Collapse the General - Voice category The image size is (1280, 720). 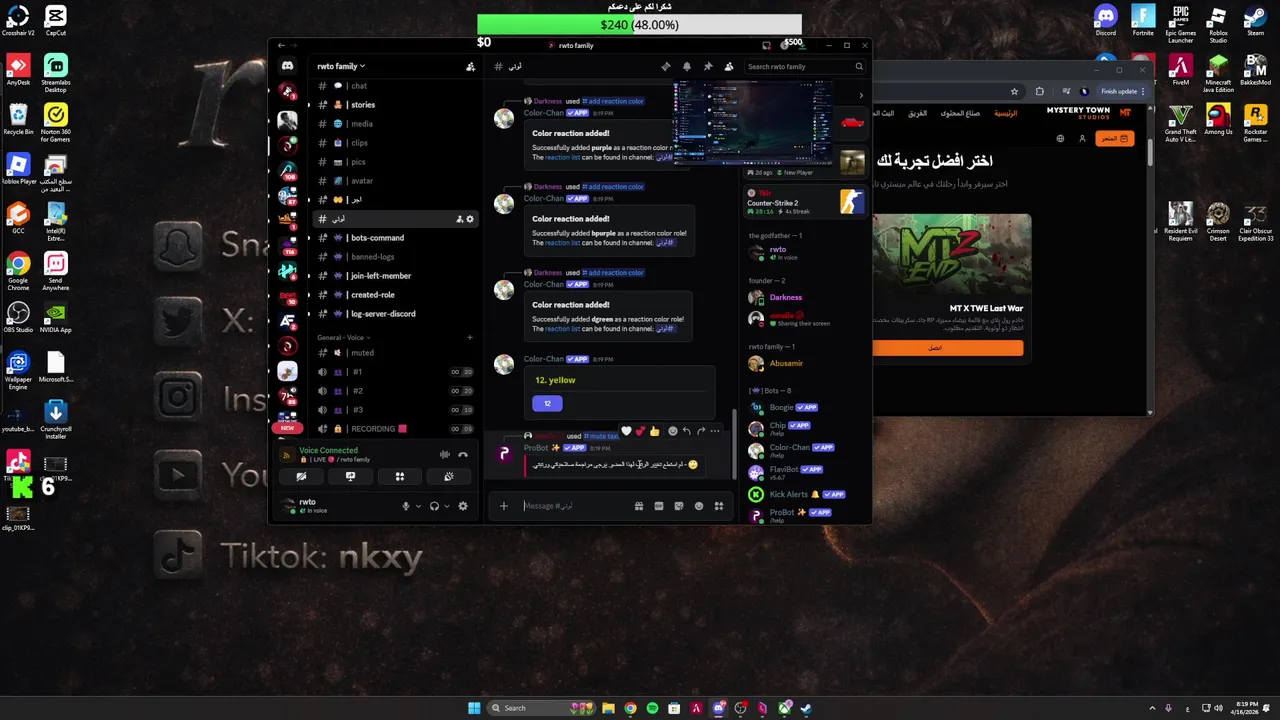(344, 338)
